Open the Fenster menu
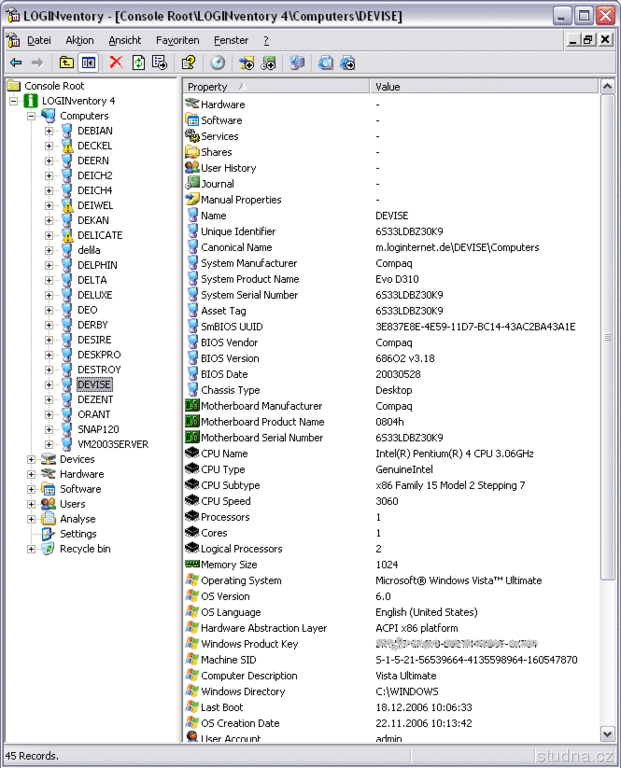 tap(231, 40)
